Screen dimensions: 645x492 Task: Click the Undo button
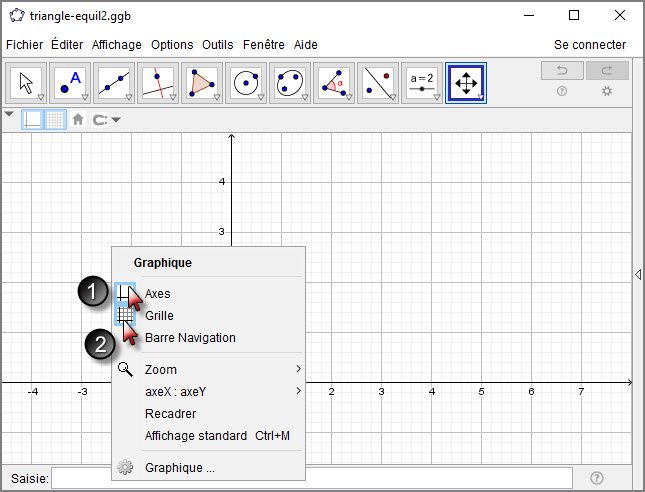[x=562, y=70]
